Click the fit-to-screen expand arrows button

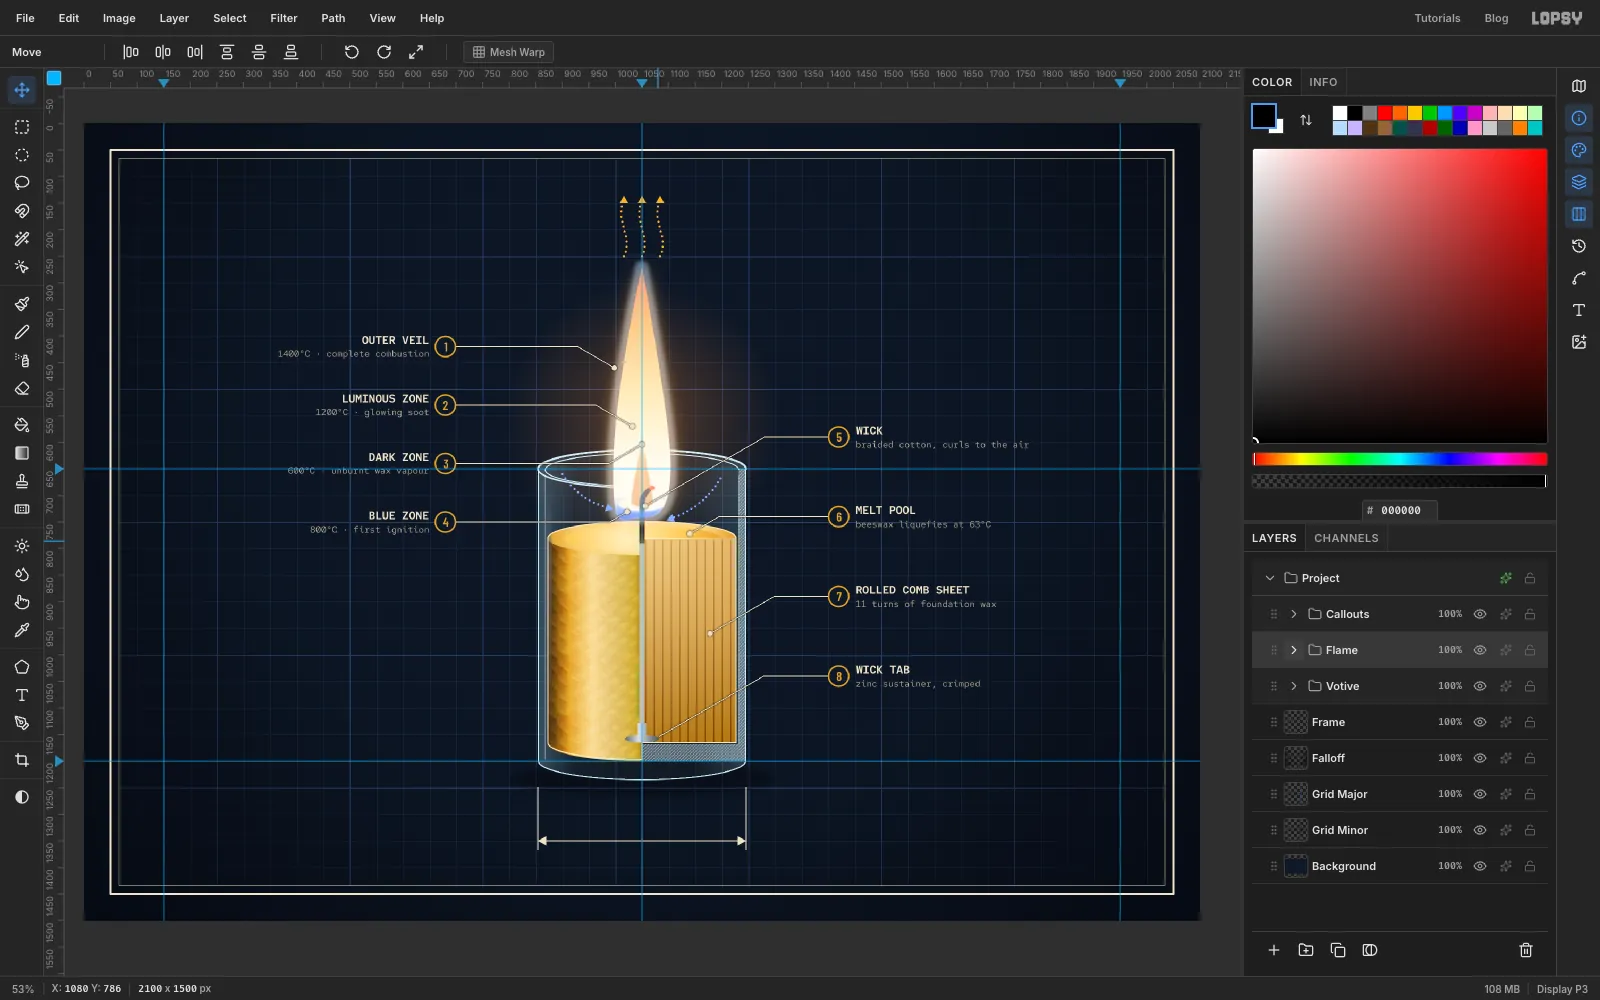click(416, 52)
